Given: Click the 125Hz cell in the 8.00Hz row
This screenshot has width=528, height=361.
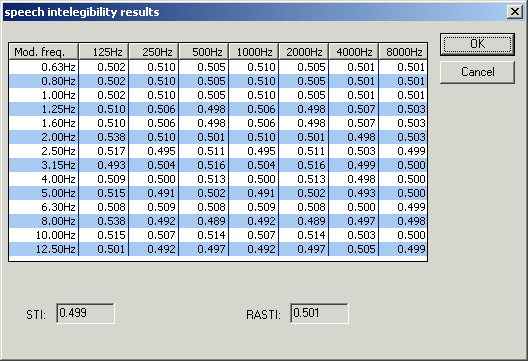Looking at the screenshot, I should pyautogui.click(x=103, y=221).
